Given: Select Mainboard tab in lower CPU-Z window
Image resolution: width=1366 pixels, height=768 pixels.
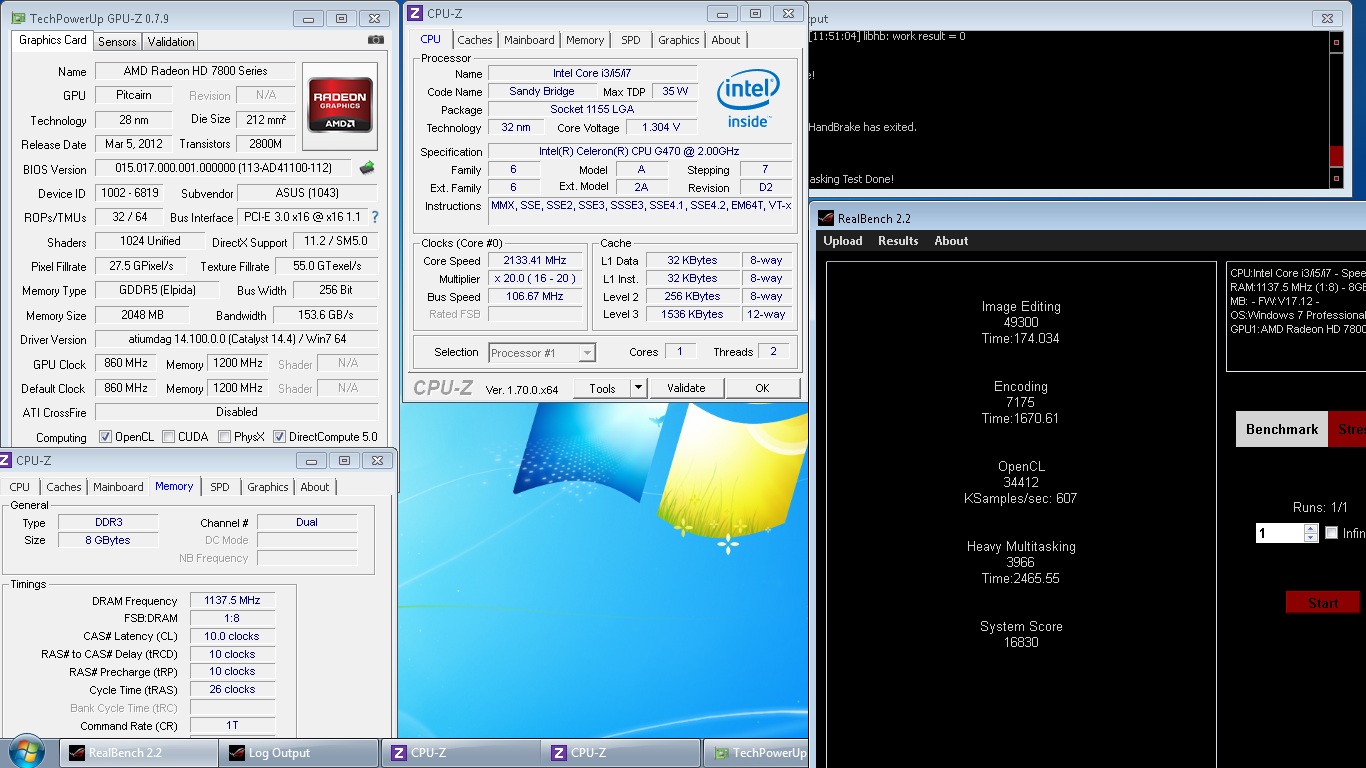Looking at the screenshot, I should (x=118, y=487).
